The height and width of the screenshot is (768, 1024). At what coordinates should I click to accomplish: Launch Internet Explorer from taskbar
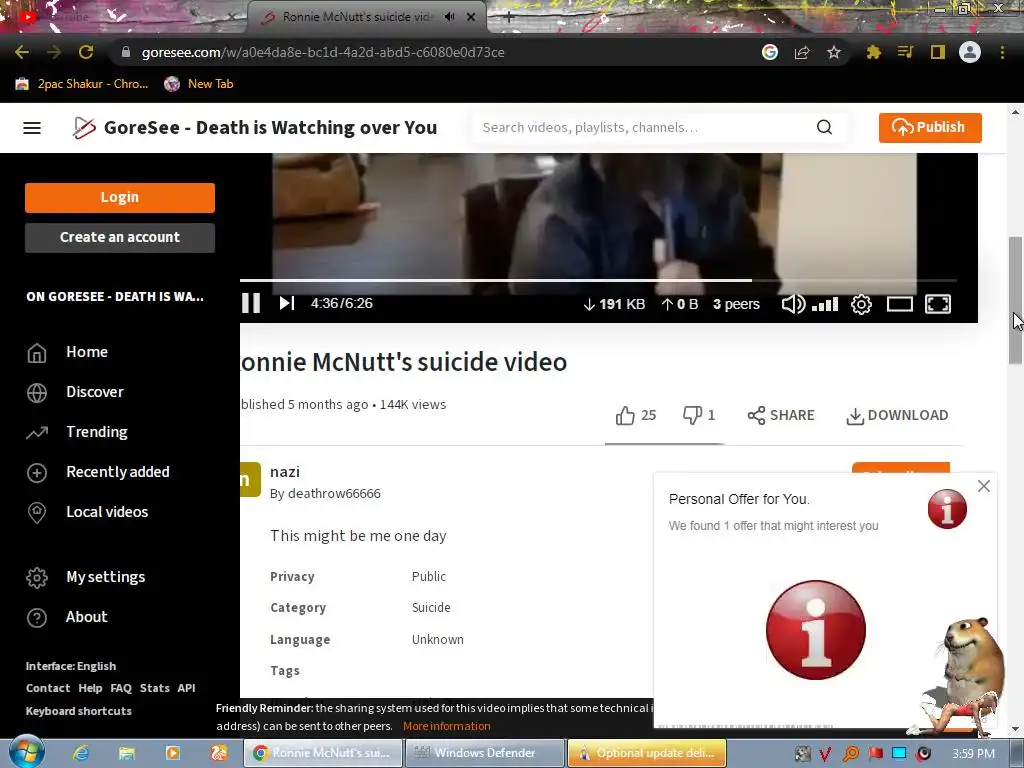tap(81, 753)
